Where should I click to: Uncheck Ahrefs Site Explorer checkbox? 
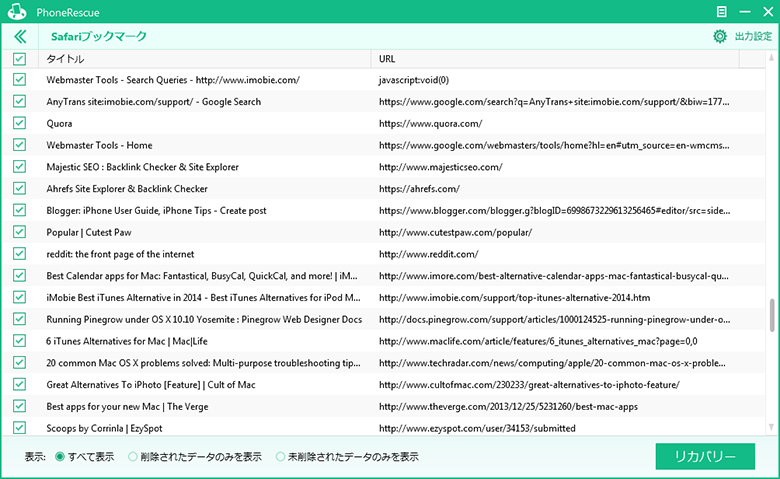[x=19, y=189]
